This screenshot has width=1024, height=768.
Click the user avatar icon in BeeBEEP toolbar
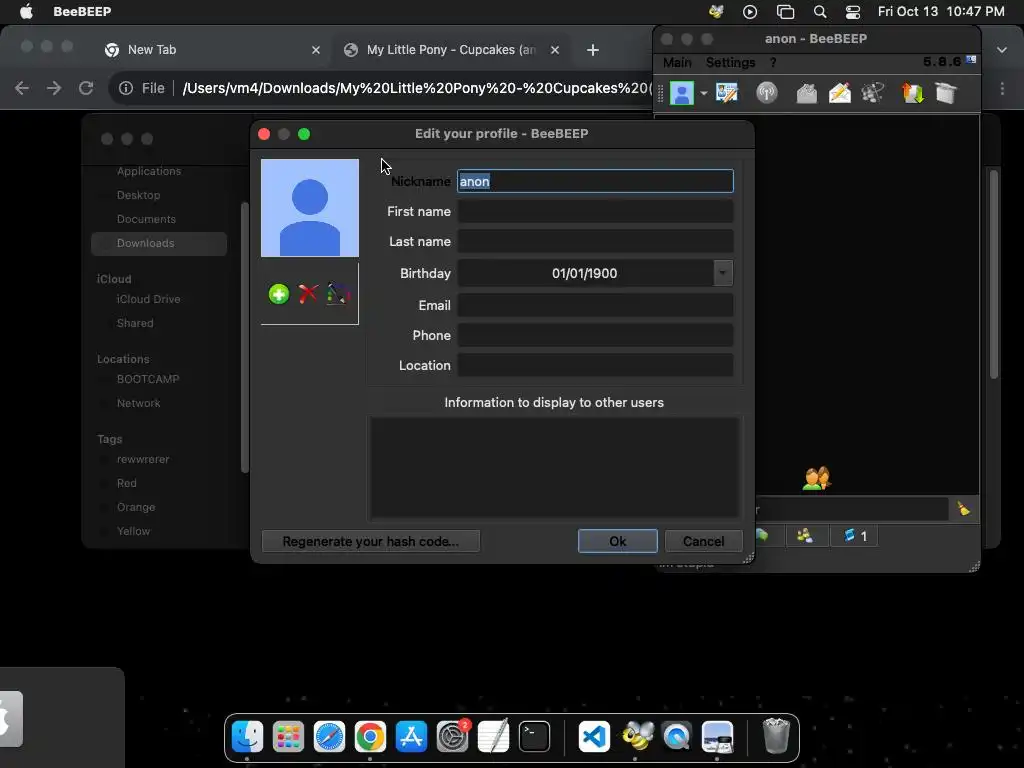point(682,93)
